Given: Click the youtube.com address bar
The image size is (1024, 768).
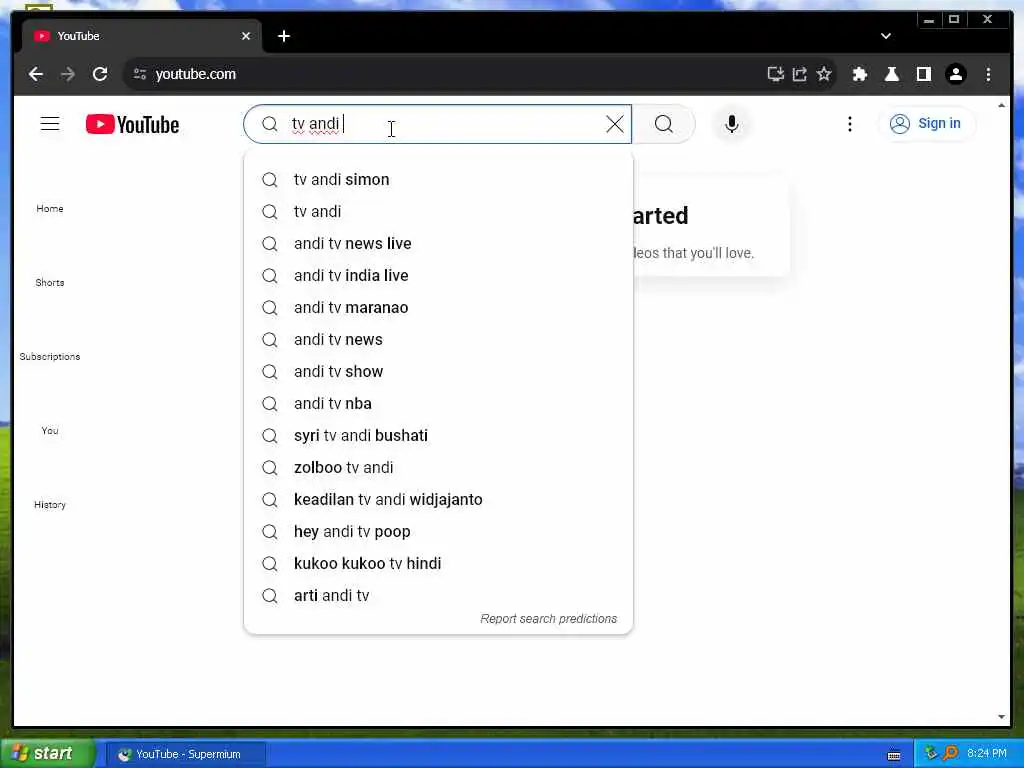Looking at the screenshot, I should 444,74.
